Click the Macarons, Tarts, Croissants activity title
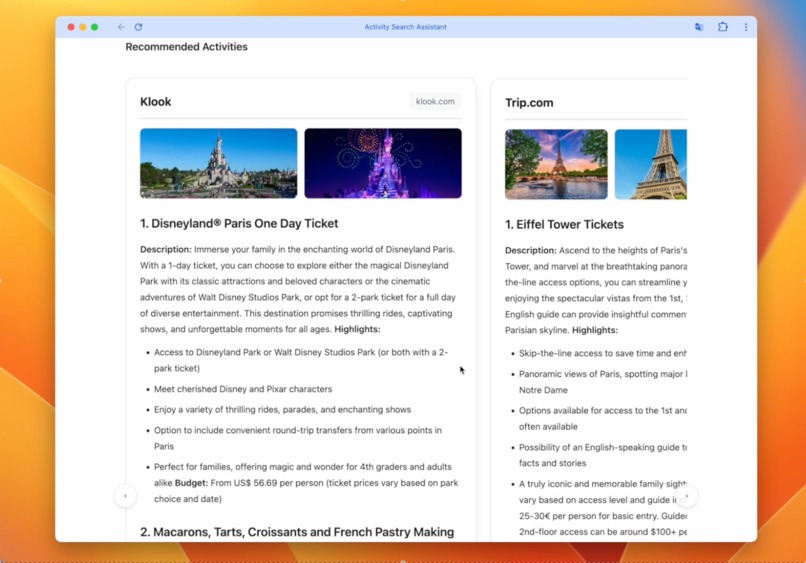Screen dimensions: 806x563 coord(297,532)
